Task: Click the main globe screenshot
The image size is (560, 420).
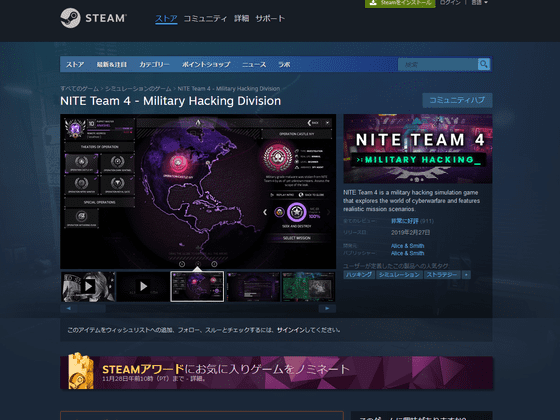Action: tap(198, 191)
